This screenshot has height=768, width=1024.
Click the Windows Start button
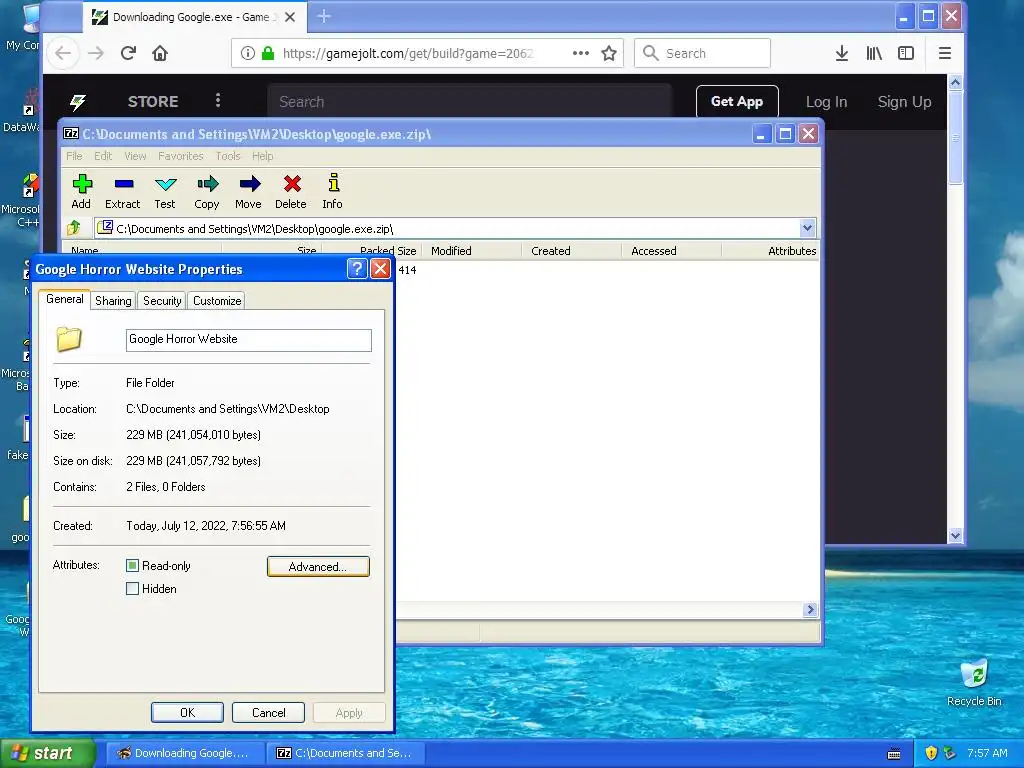(x=48, y=753)
